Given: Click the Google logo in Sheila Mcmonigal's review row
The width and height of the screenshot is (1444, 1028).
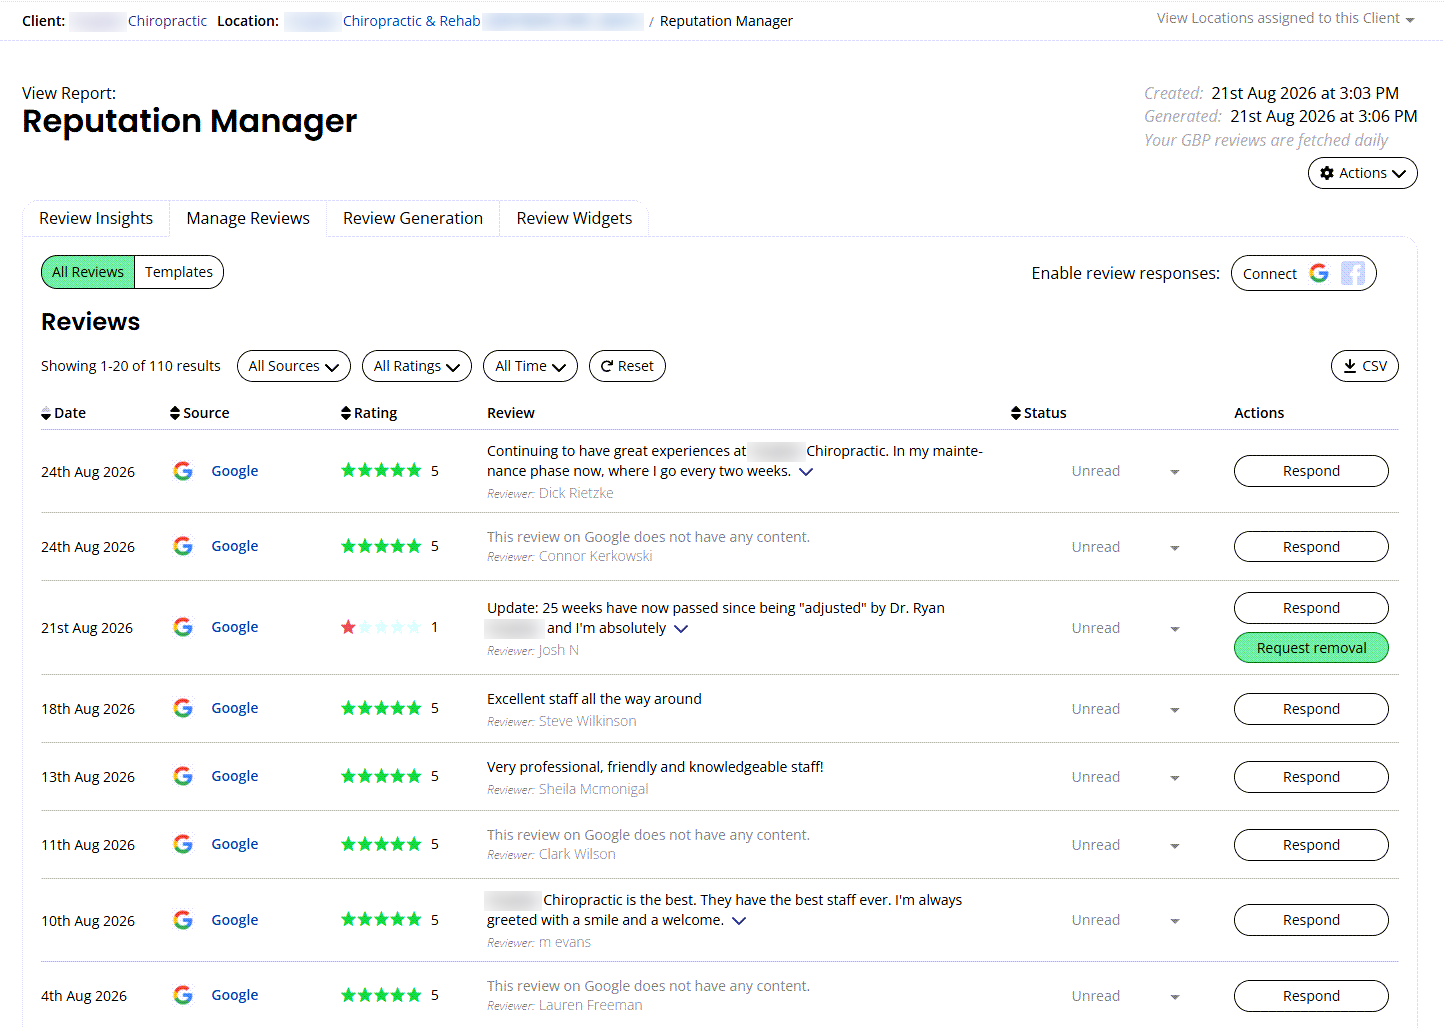Looking at the screenshot, I should pyautogui.click(x=183, y=776).
